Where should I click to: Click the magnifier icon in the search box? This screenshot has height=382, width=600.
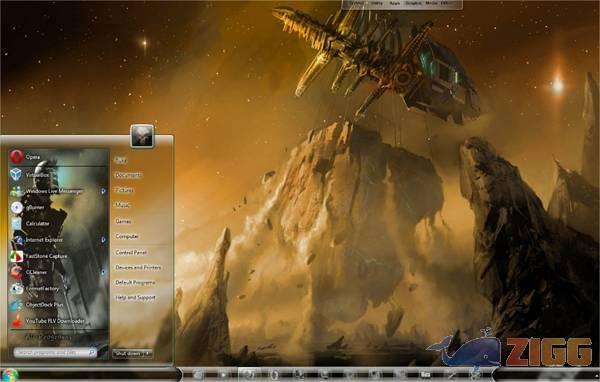92,352
